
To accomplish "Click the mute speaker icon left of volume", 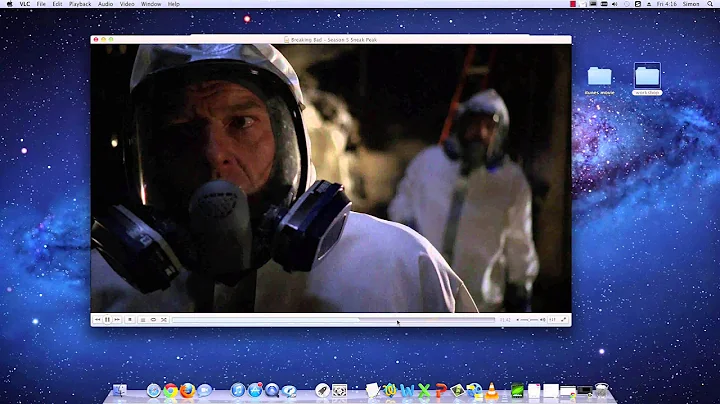I will [x=518, y=320].
